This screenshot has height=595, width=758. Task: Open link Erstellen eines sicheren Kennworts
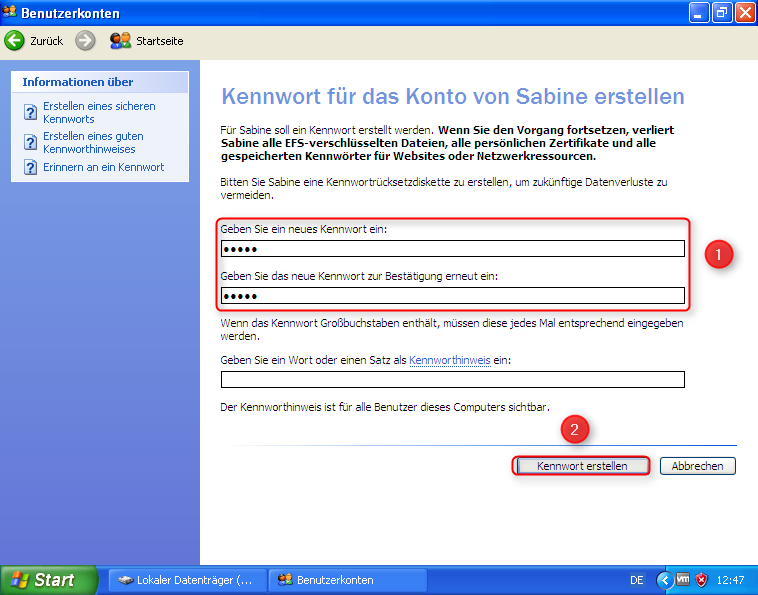click(x=99, y=113)
